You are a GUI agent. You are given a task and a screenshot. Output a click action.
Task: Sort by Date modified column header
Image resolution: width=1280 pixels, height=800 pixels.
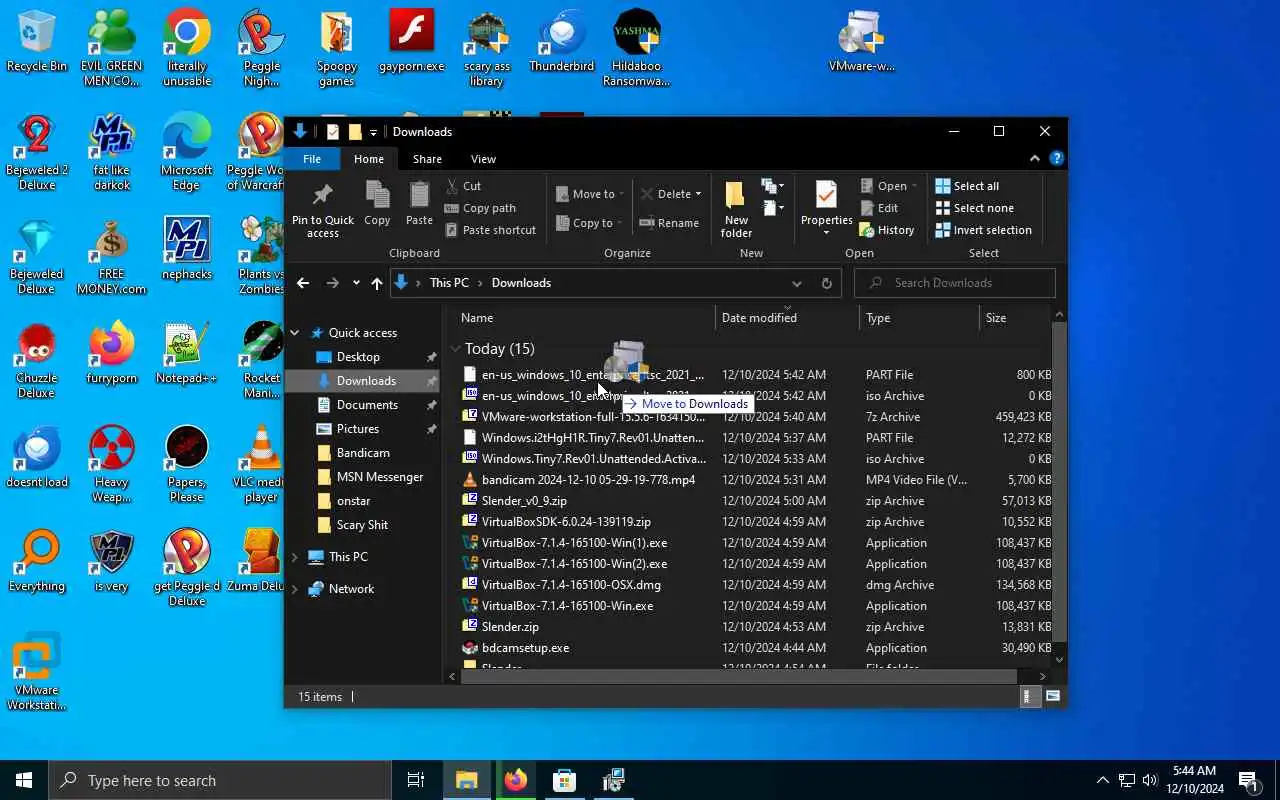click(787, 318)
